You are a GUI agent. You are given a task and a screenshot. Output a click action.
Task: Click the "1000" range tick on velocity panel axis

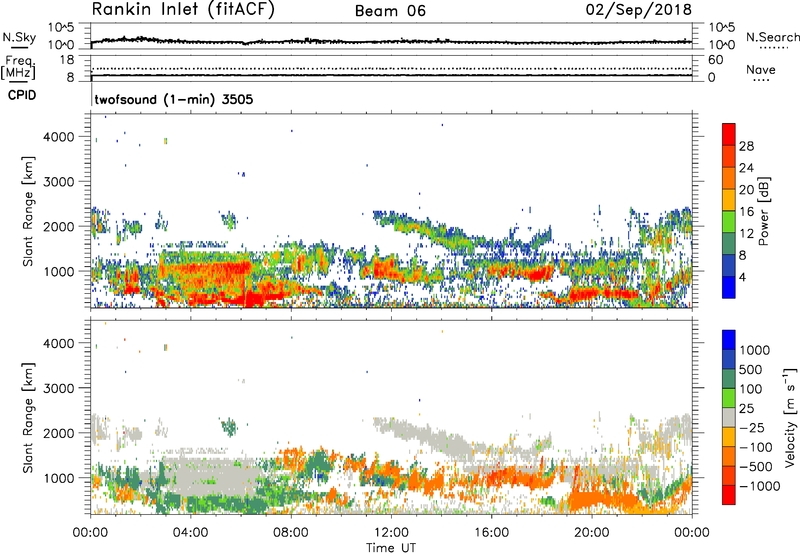pos(59,478)
